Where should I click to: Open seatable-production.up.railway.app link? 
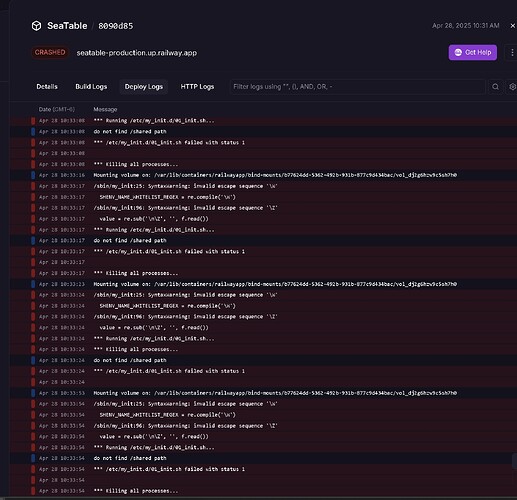point(137,53)
